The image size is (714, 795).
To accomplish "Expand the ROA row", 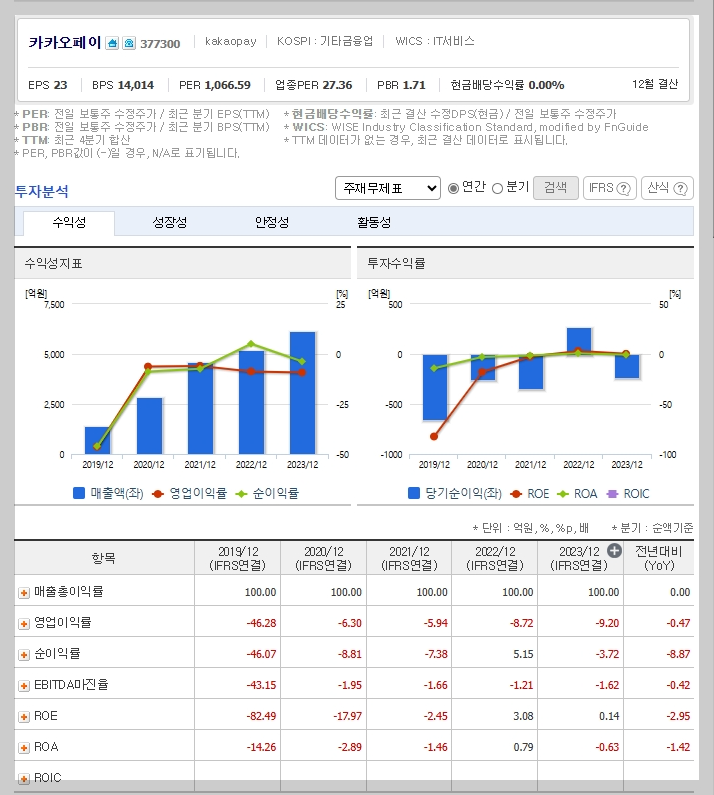I will point(24,748).
